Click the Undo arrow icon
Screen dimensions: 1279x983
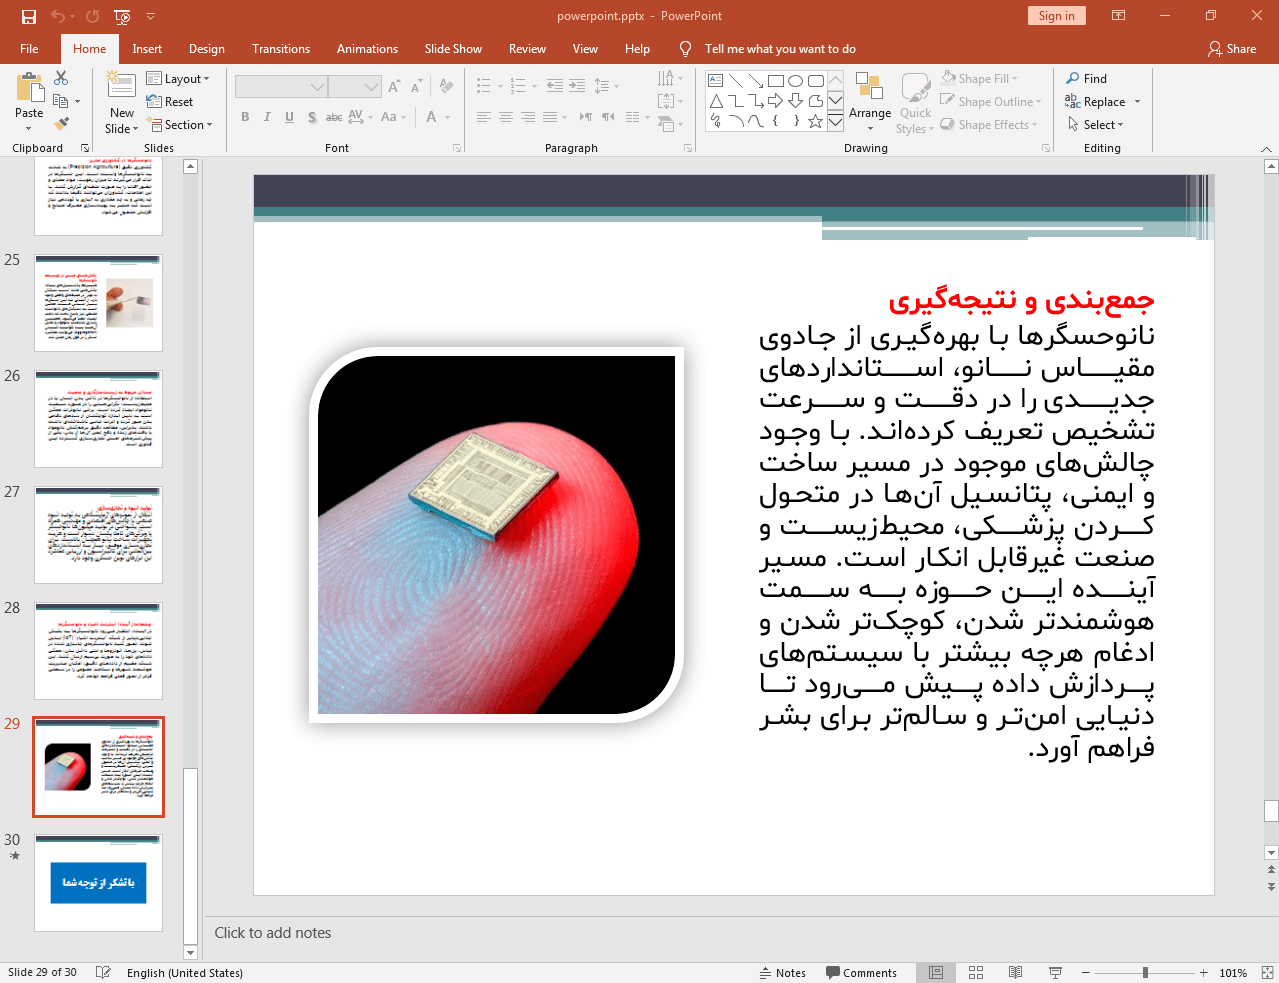click(x=58, y=16)
